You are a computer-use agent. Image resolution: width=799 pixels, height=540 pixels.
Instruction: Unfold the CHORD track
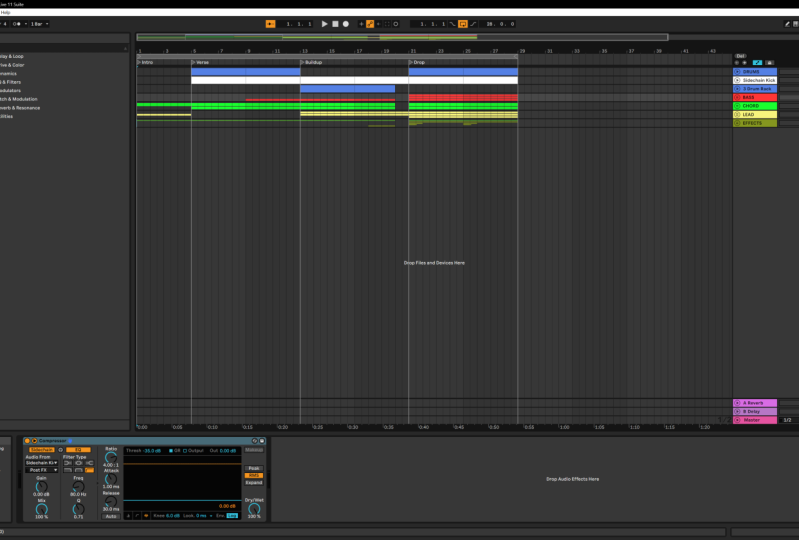[737, 106]
